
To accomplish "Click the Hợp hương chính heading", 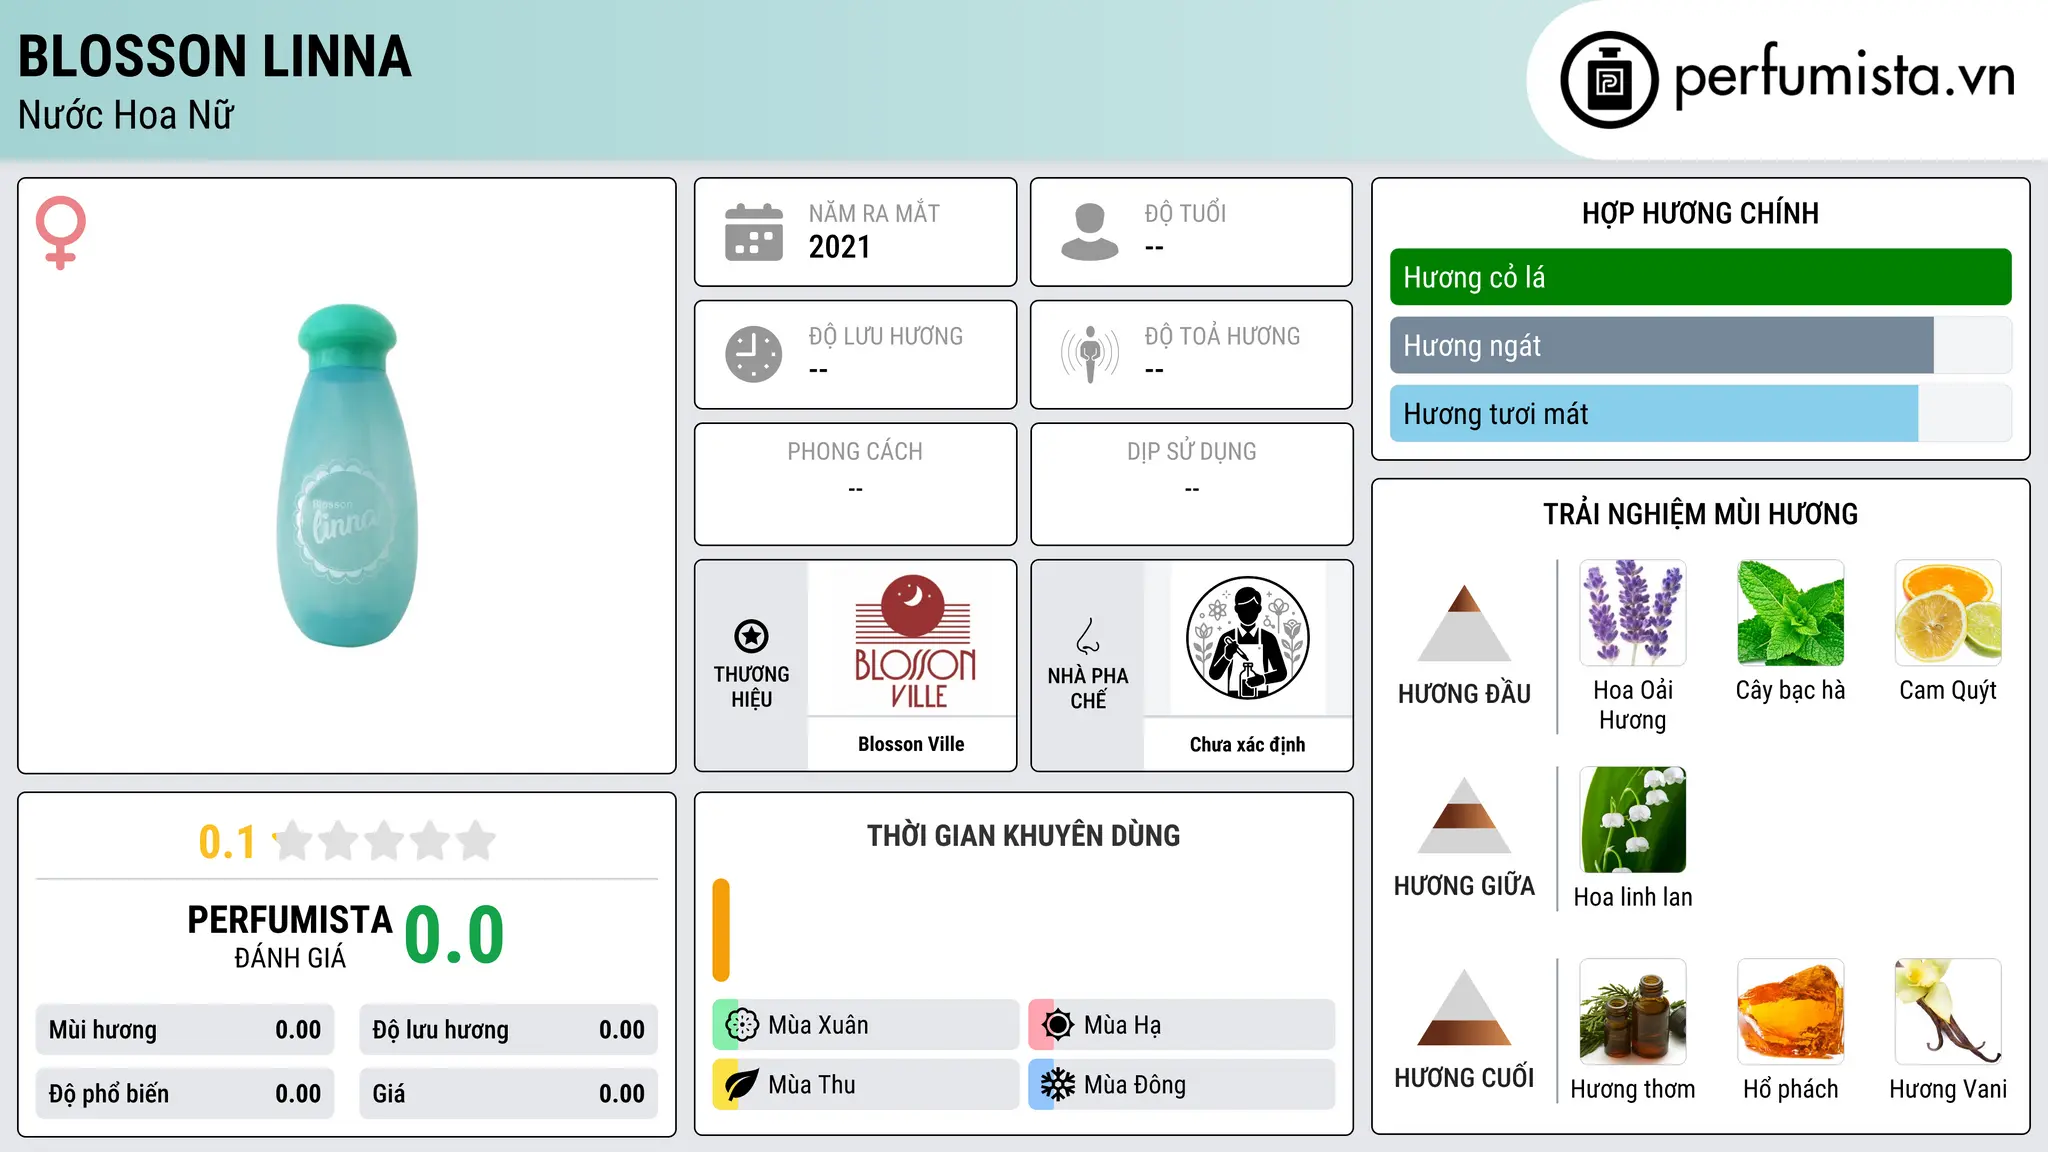I will click(x=1700, y=213).
